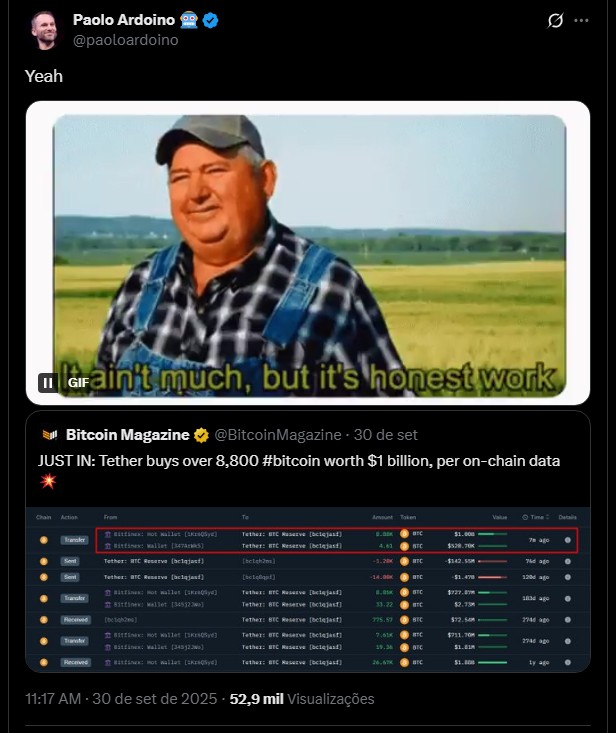Click the robot emoji next to the name
This screenshot has width=616, height=733.
pyautogui.click(x=189, y=20)
